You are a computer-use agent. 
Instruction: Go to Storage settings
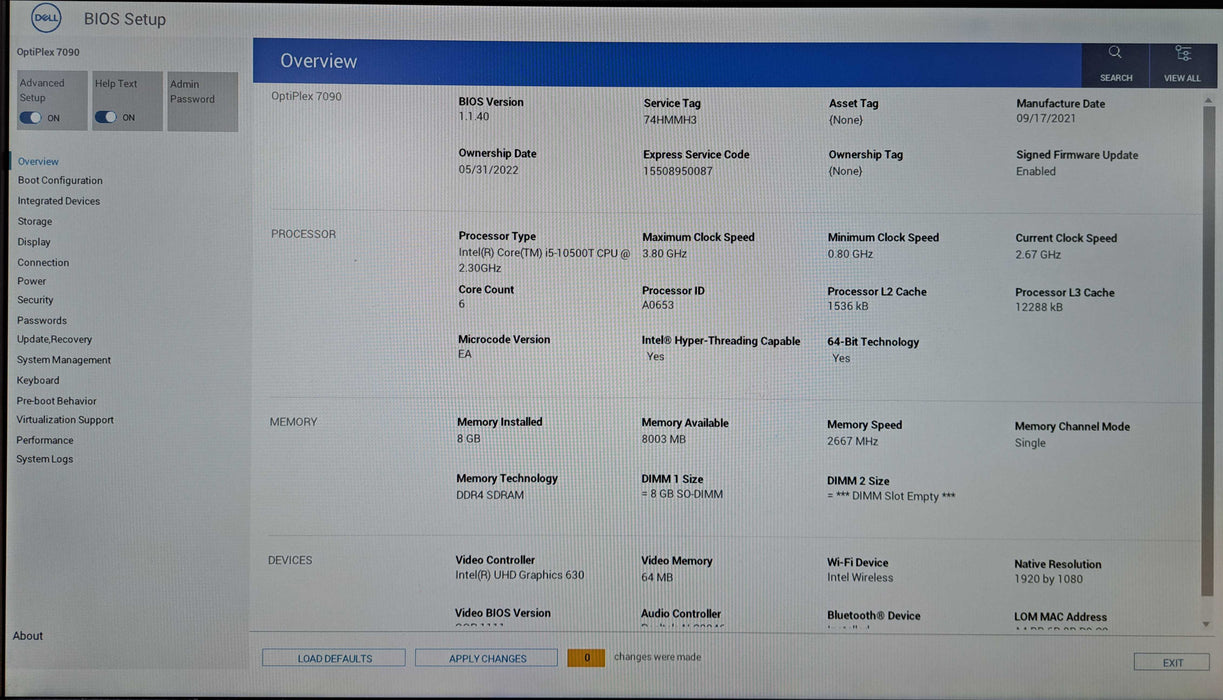click(x=35, y=222)
